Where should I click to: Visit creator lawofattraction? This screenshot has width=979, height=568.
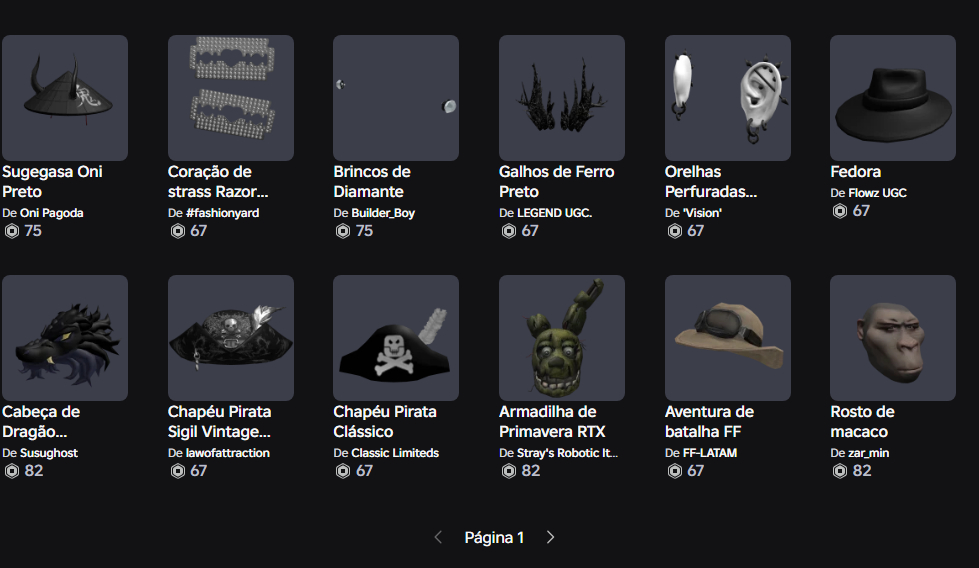click(228, 453)
